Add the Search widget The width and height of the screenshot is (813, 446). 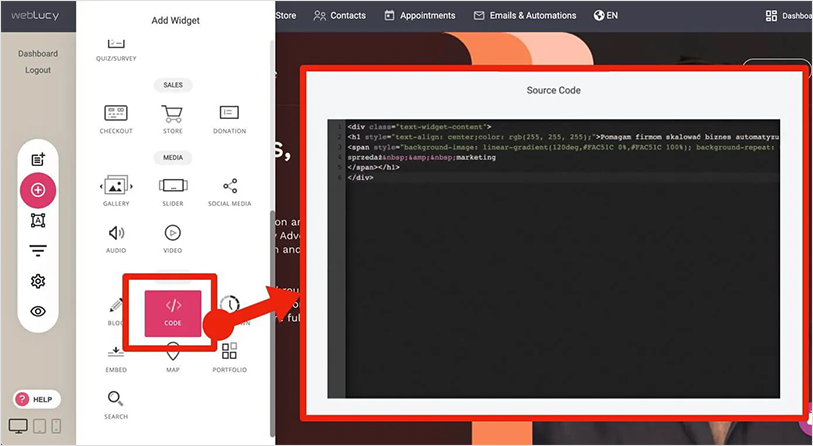click(116, 406)
